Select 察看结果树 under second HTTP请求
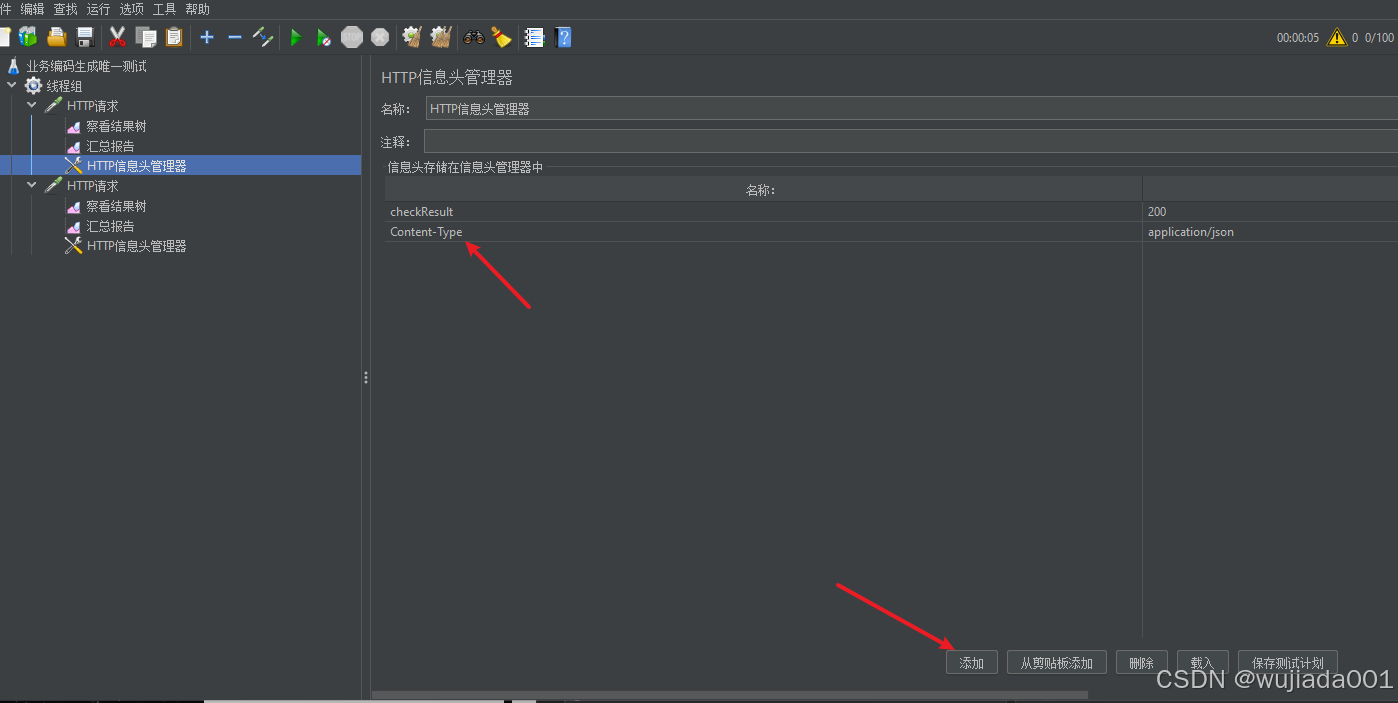The image size is (1398, 703). (116, 206)
